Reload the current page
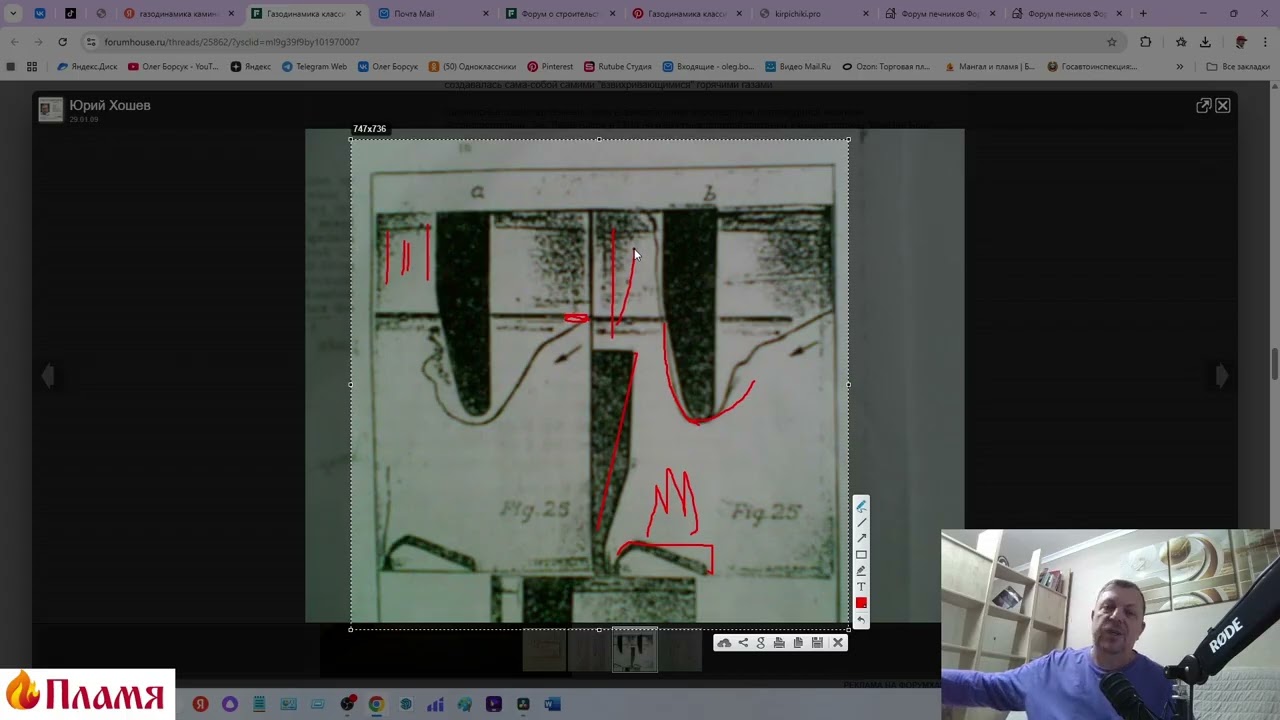1280x720 pixels. [62, 42]
